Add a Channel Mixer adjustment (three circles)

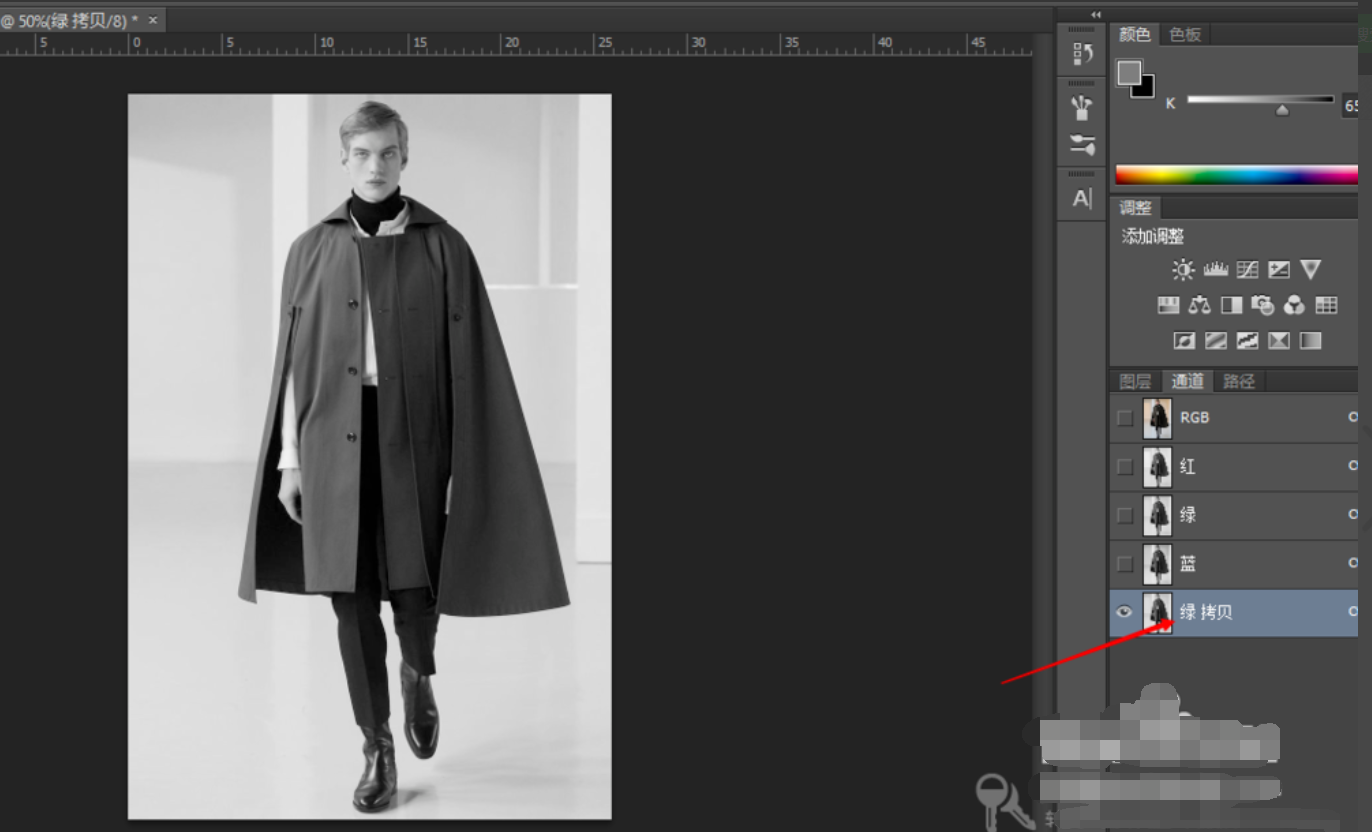[1295, 305]
